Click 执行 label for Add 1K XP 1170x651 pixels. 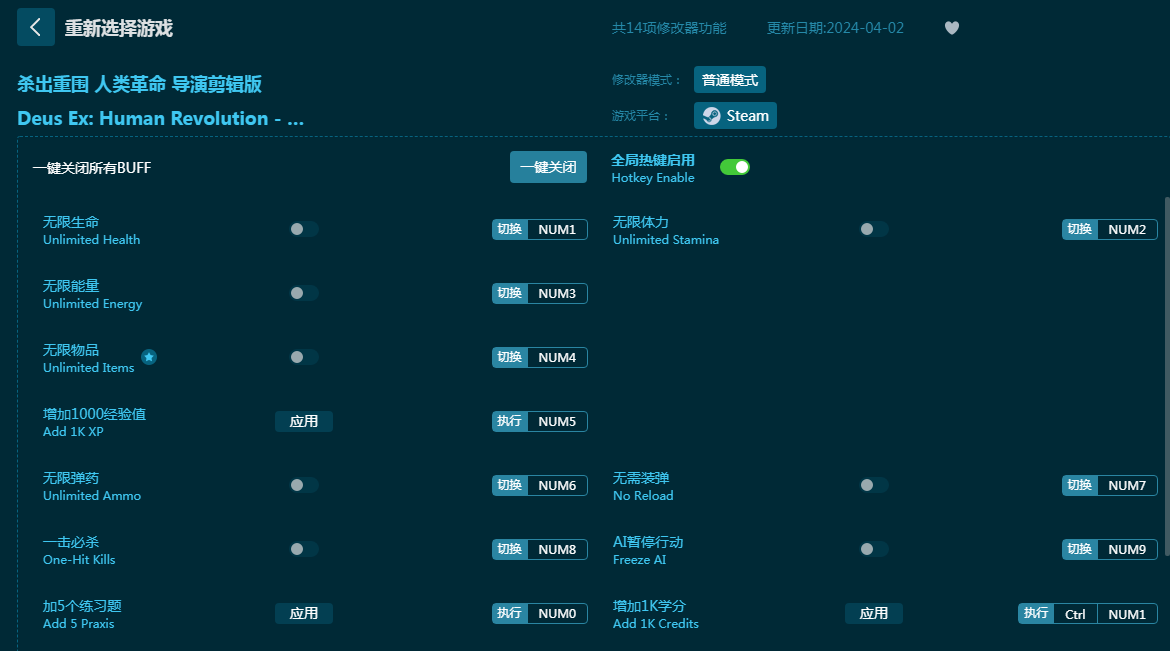(510, 421)
